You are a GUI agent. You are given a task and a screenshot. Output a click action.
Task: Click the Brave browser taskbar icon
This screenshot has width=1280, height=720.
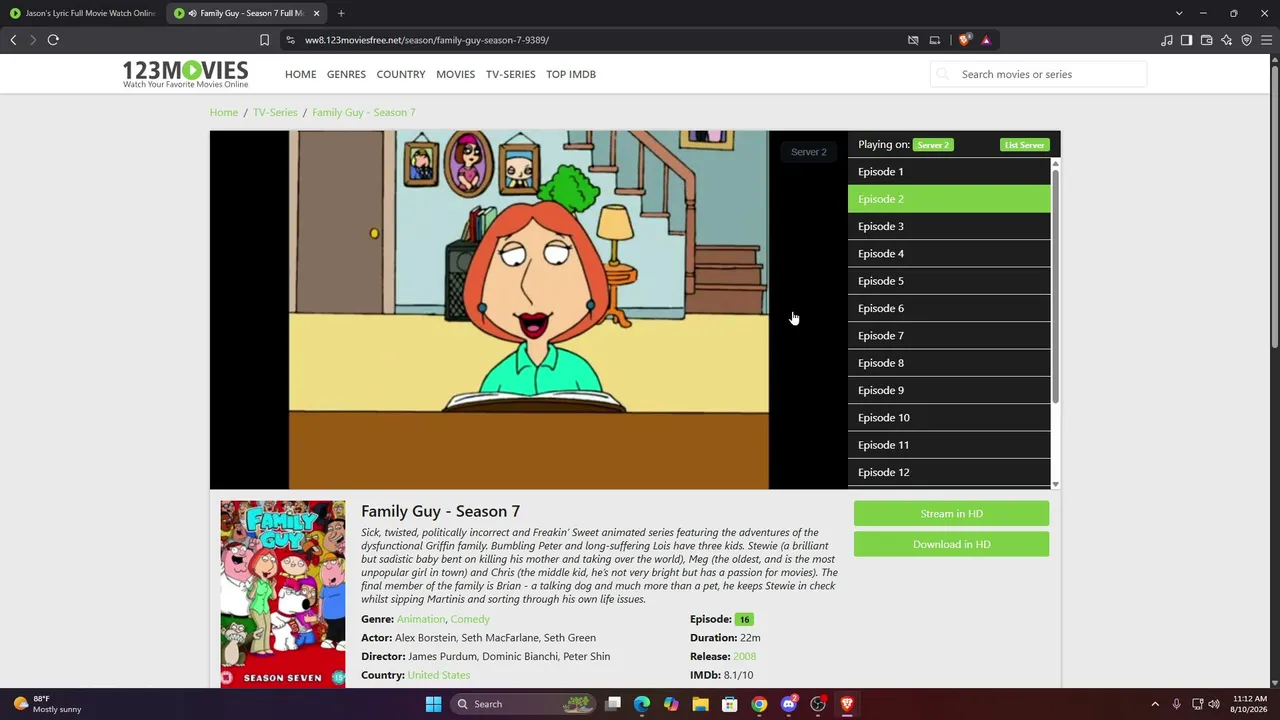click(847, 704)
